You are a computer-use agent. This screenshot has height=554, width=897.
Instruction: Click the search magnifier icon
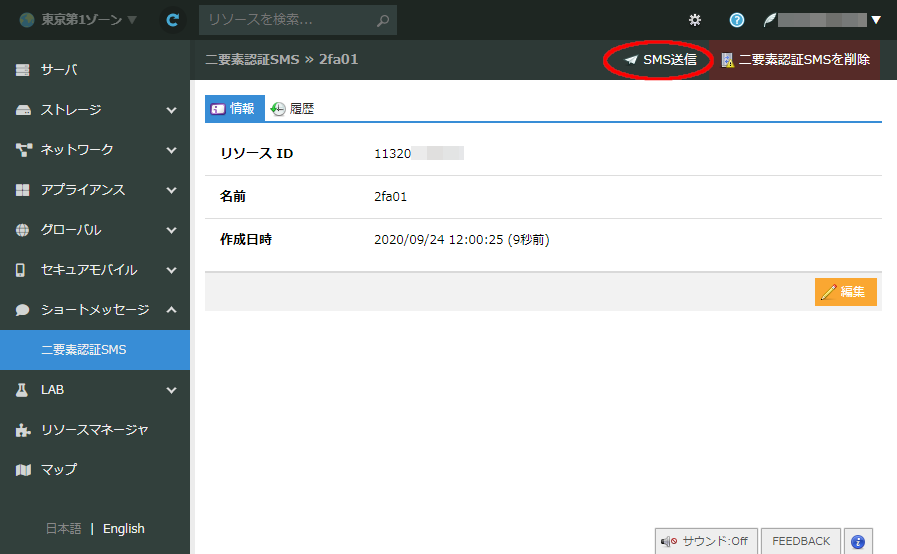pos(382,20)
